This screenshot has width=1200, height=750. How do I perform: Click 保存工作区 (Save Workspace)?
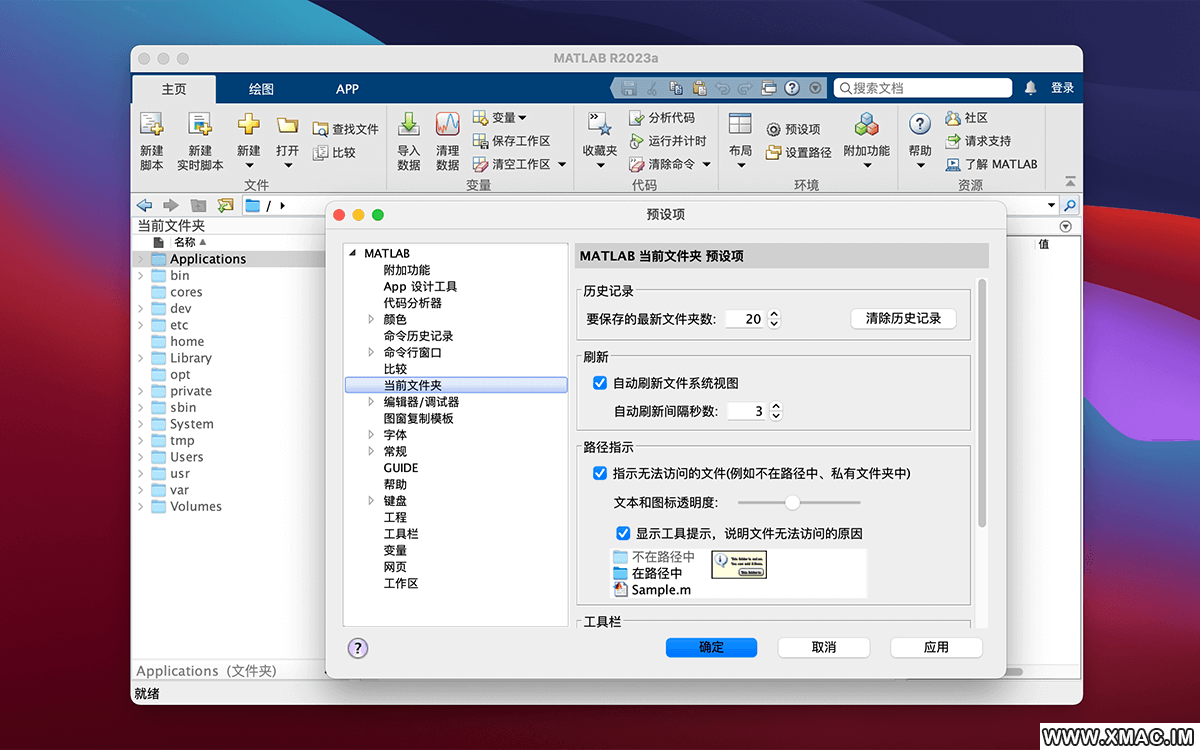tap(511, 141)
